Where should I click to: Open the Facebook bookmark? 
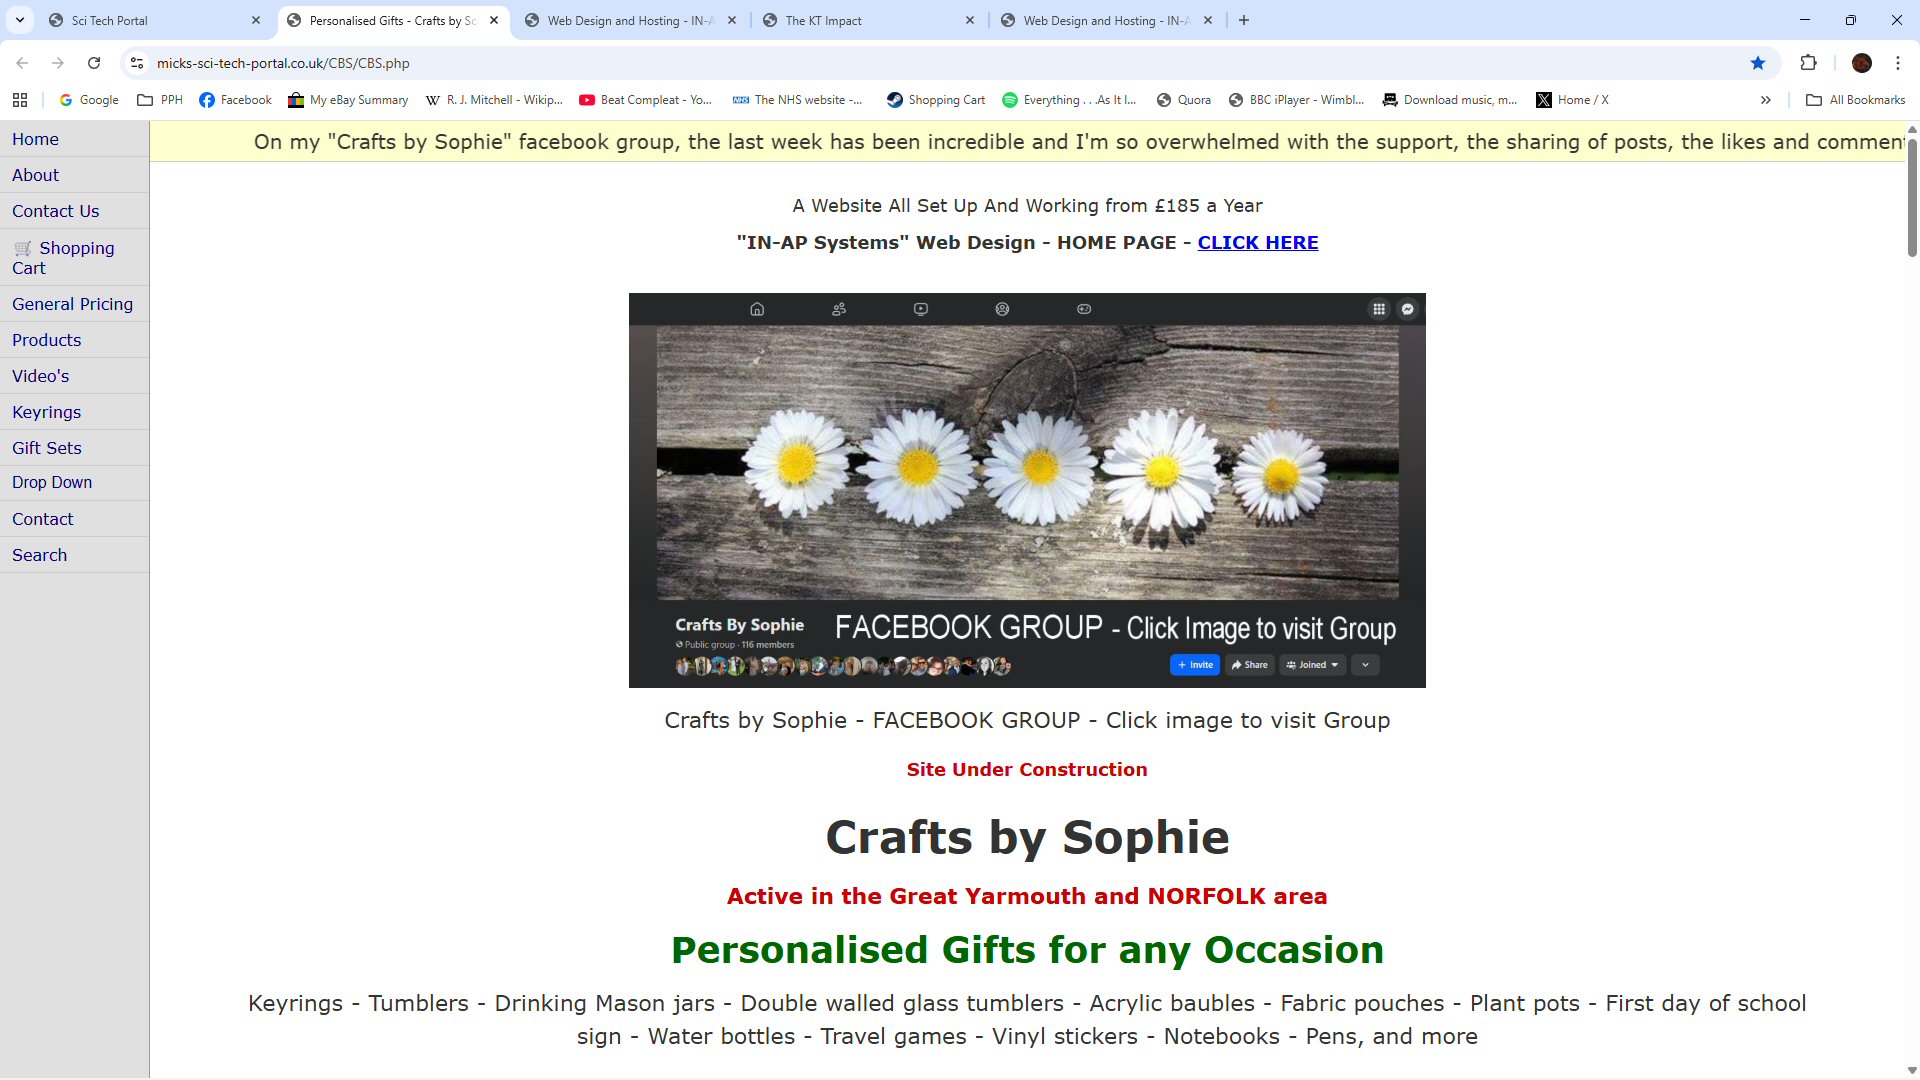pyautogui.click(x=235, y=100)
